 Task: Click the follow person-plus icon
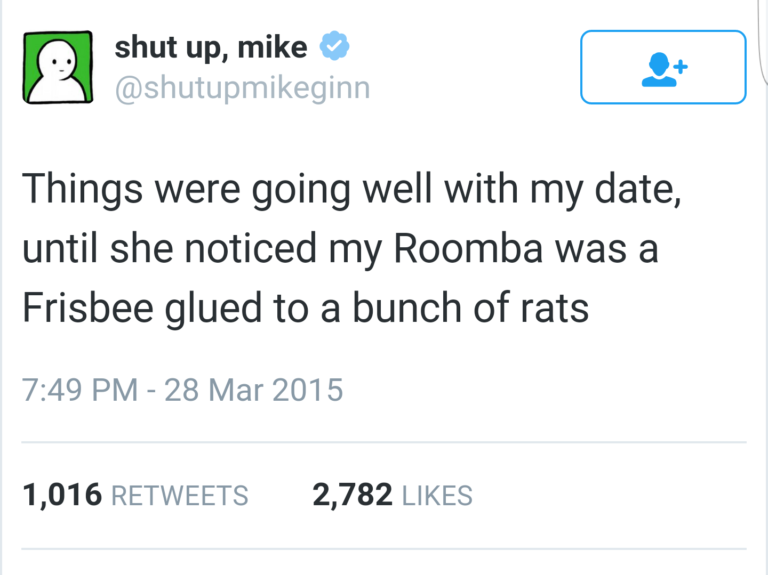coord(663,68)
